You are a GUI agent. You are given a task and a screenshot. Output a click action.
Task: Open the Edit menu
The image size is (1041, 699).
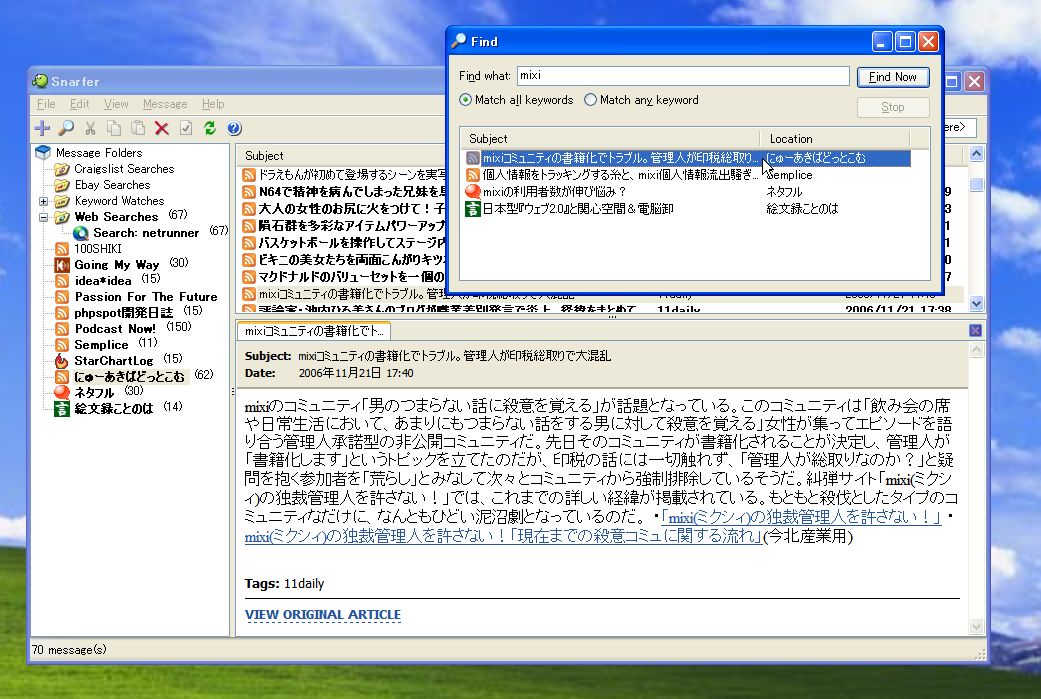pyautogui.click(x=80, y=104)
